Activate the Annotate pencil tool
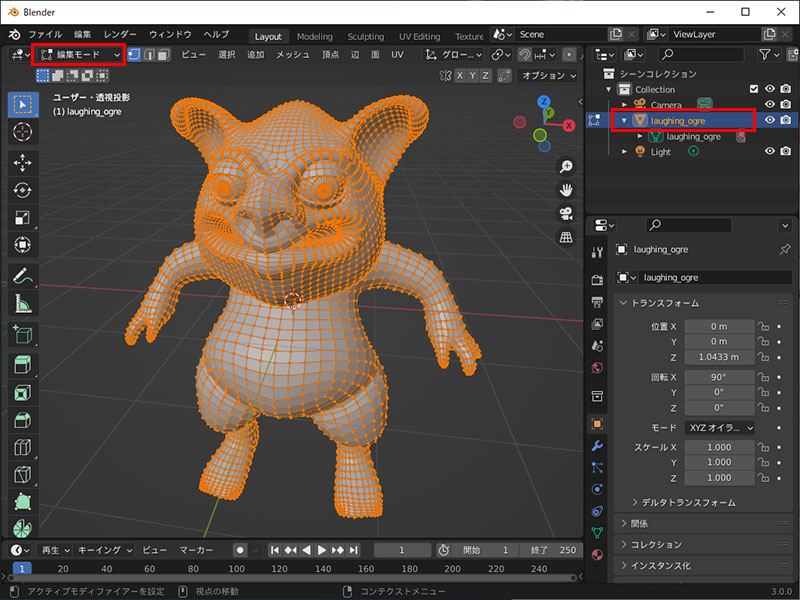The image size is (800, 600). (x=22, y=277)
